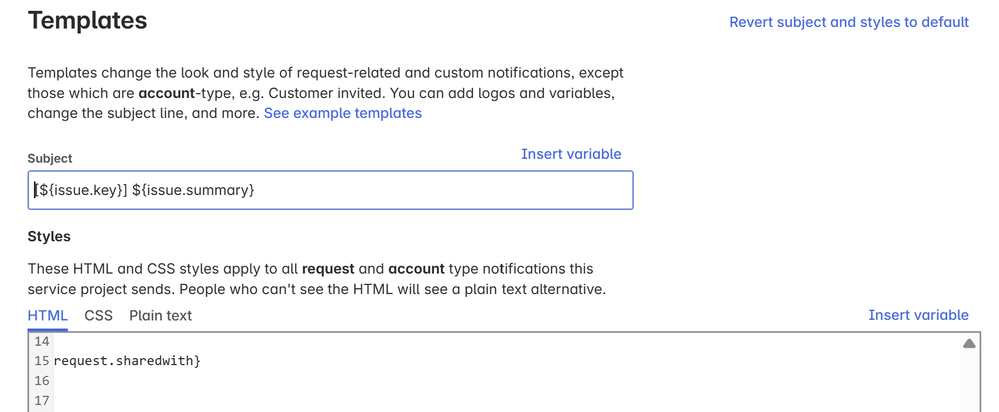Viewport: 999px width, 412px height.
Task: Switch to the CSS tab
Action: (98, 316)
